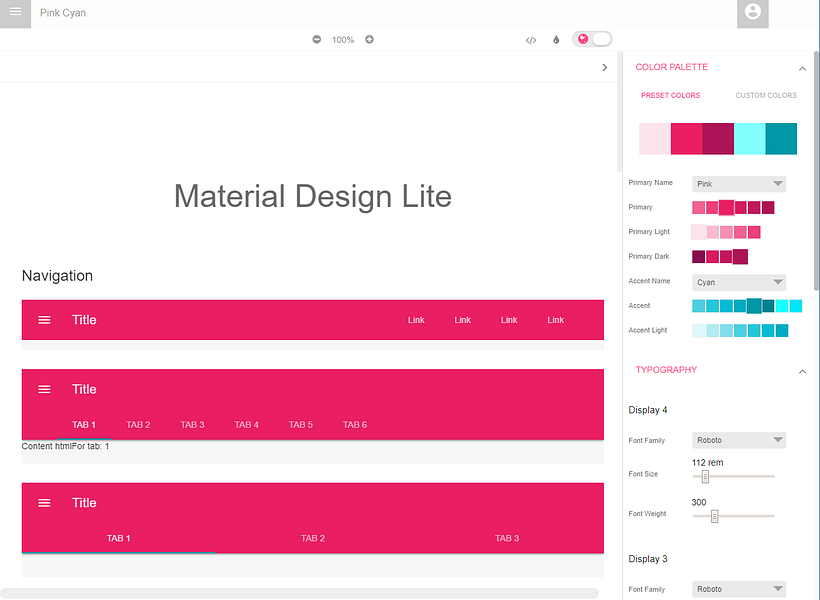This screenshot has width=820, height=600.
Task: Select TAB 3 in six-tab header
Action: click(x=192, y=425)
